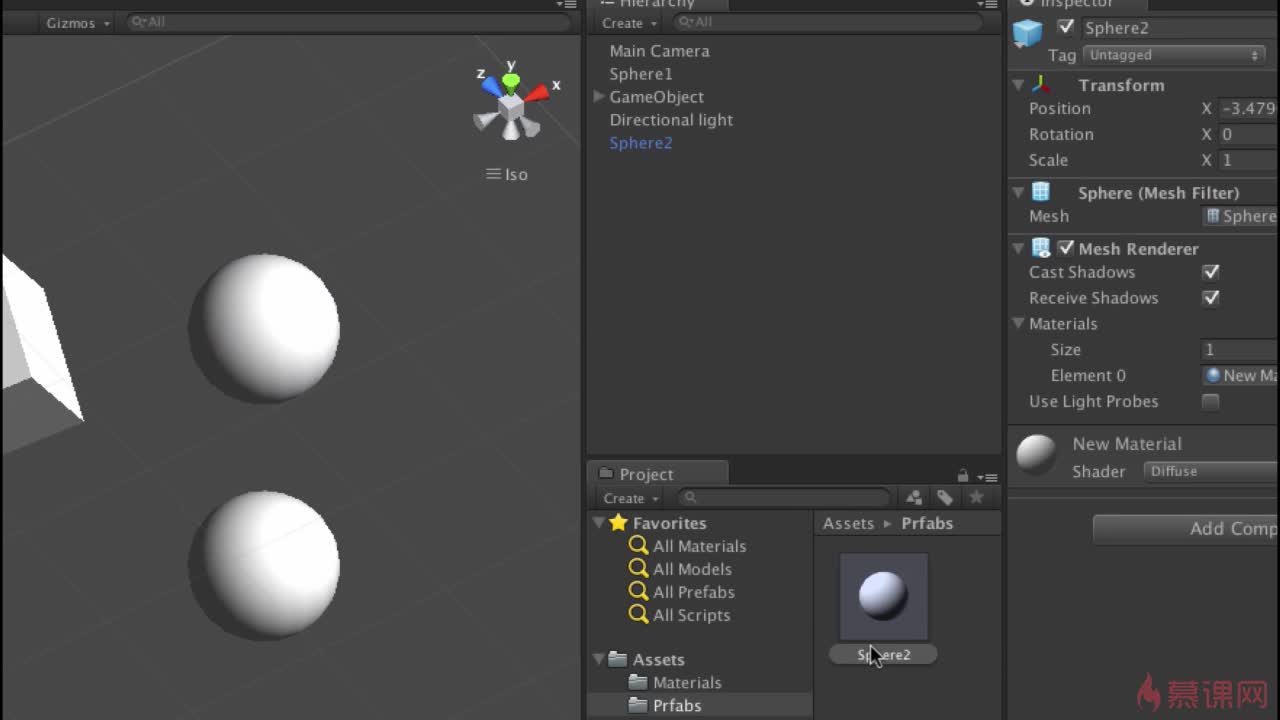Focus the Scene view search field
Image resolution: width=1280 pixels, height=720 pixels.
348,22
